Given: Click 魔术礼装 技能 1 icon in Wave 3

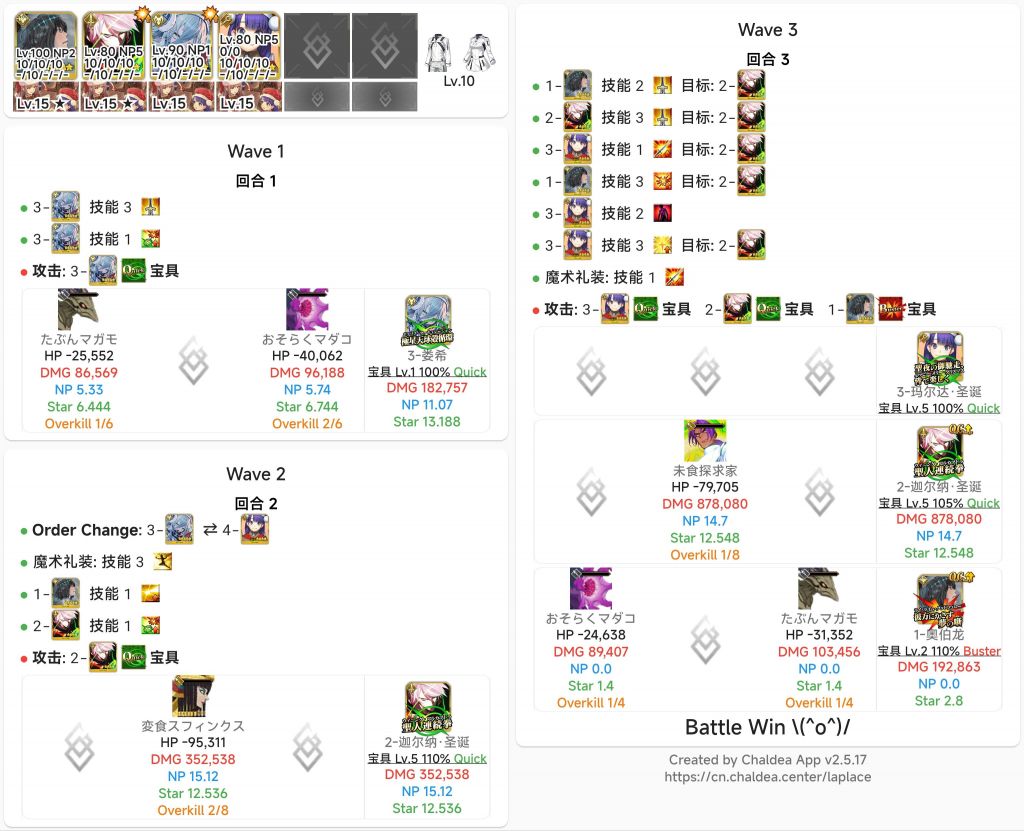Looking at the screenshot, I should click(x=675, y=277).
